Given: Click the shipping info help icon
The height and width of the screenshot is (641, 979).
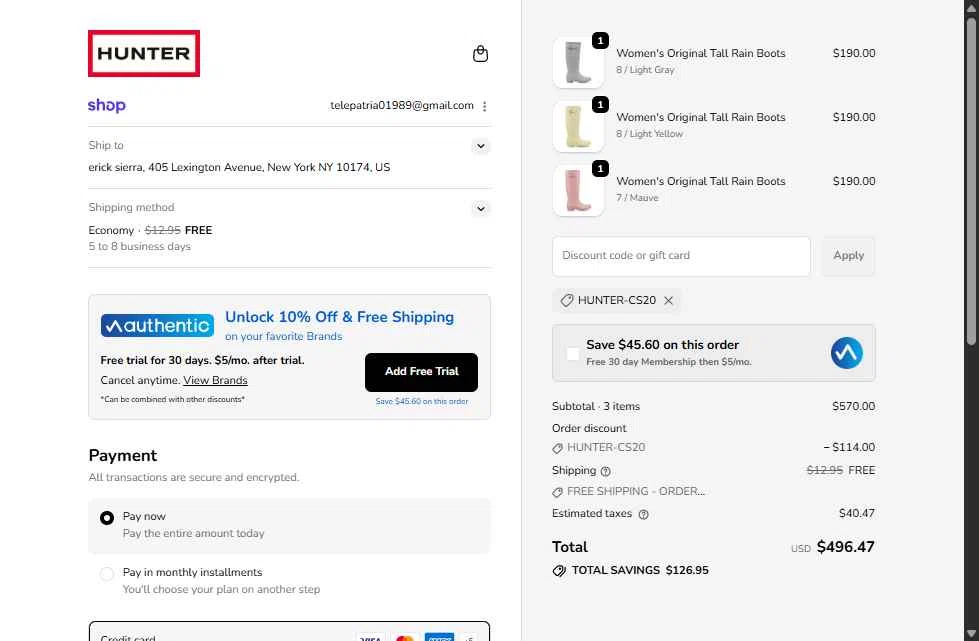Looking at the screenshot, I should click(606, 471).
